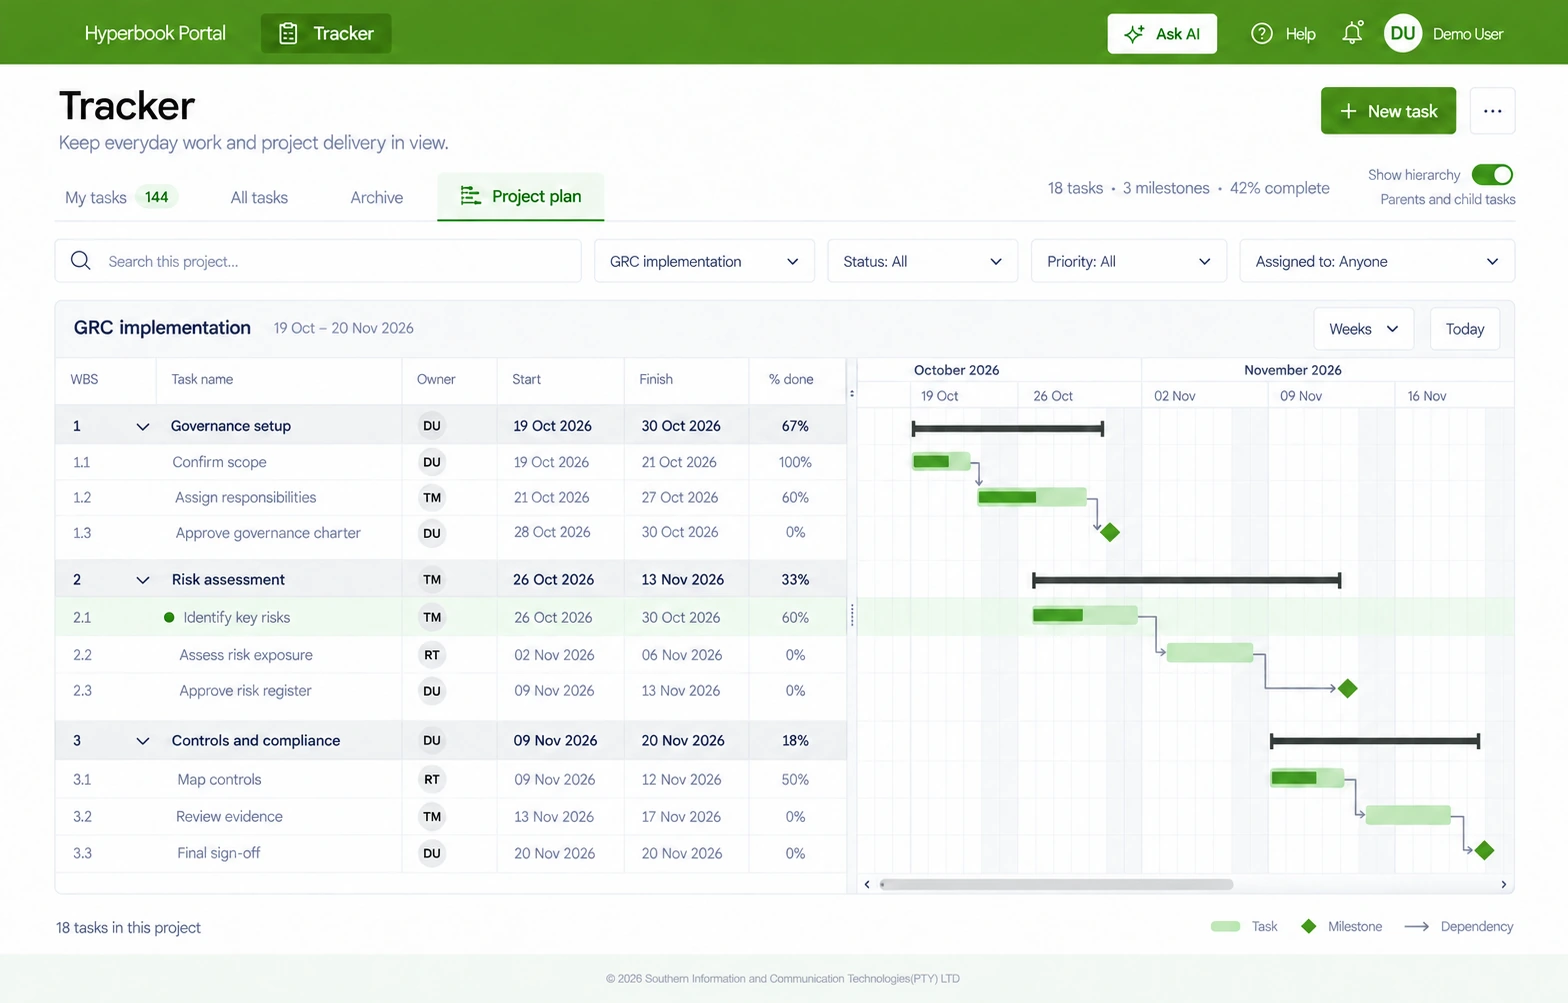Open Tracker in the top navigation
Screen dimensions: 1568x1003
tap(326, 33)
